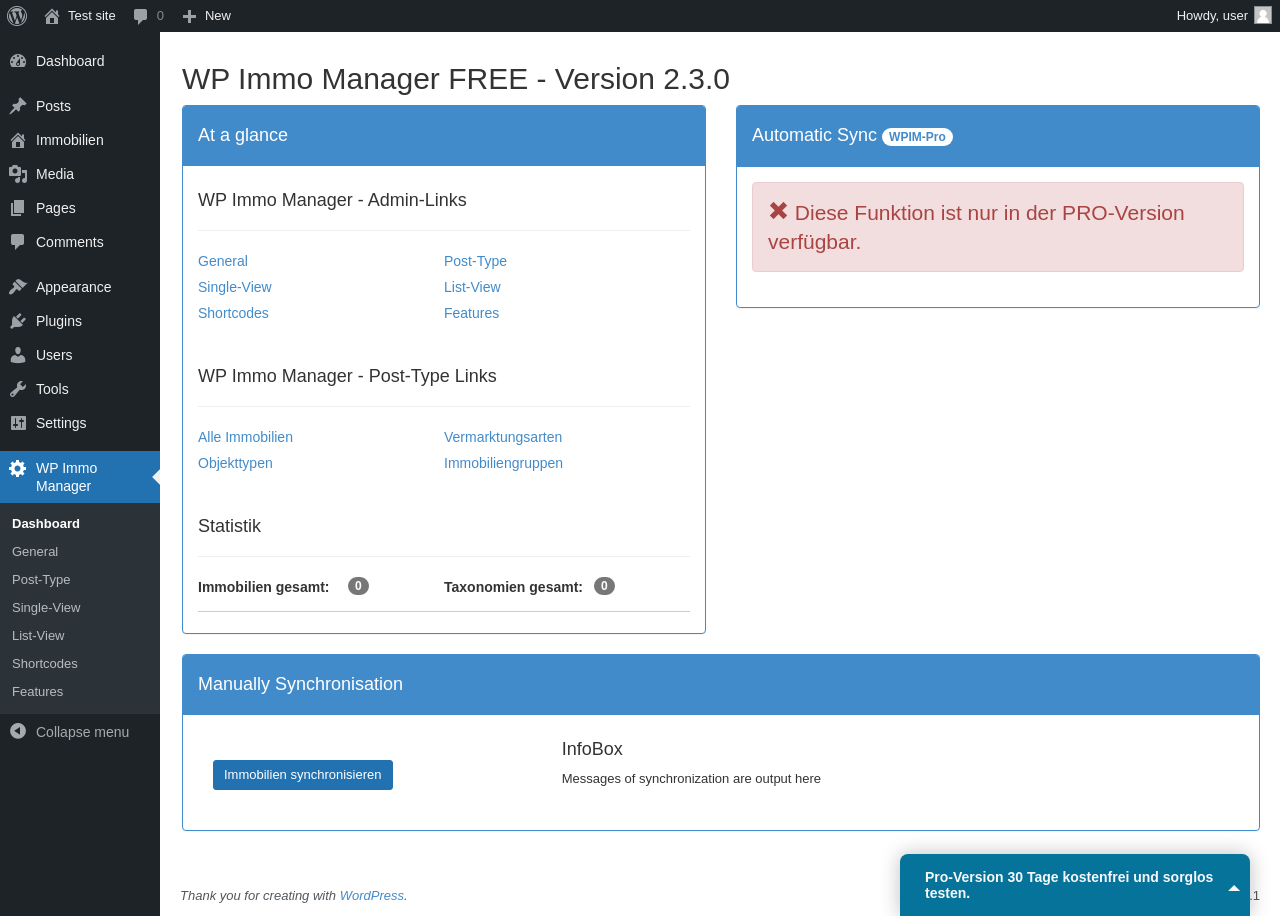Click the WPIM-Pro badge
1280x916 pixels.
(x=917, y=137)
